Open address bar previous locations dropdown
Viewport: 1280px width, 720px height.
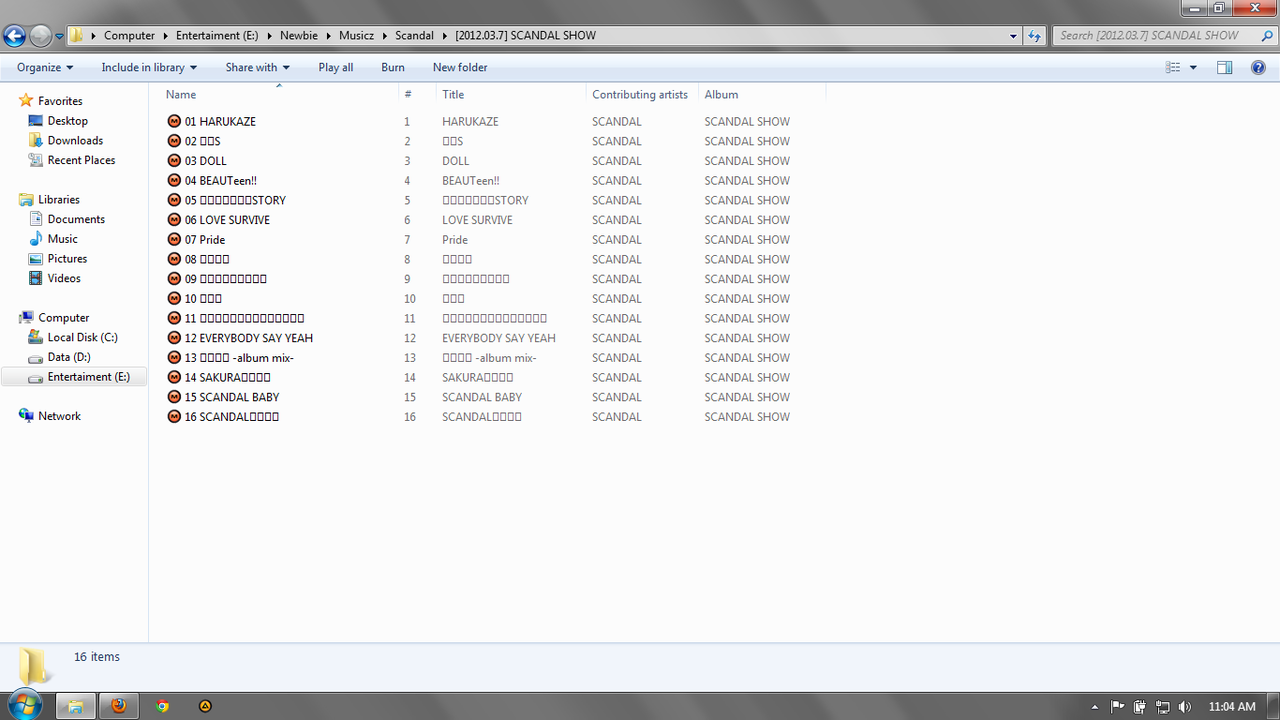tap(1014, 35)
